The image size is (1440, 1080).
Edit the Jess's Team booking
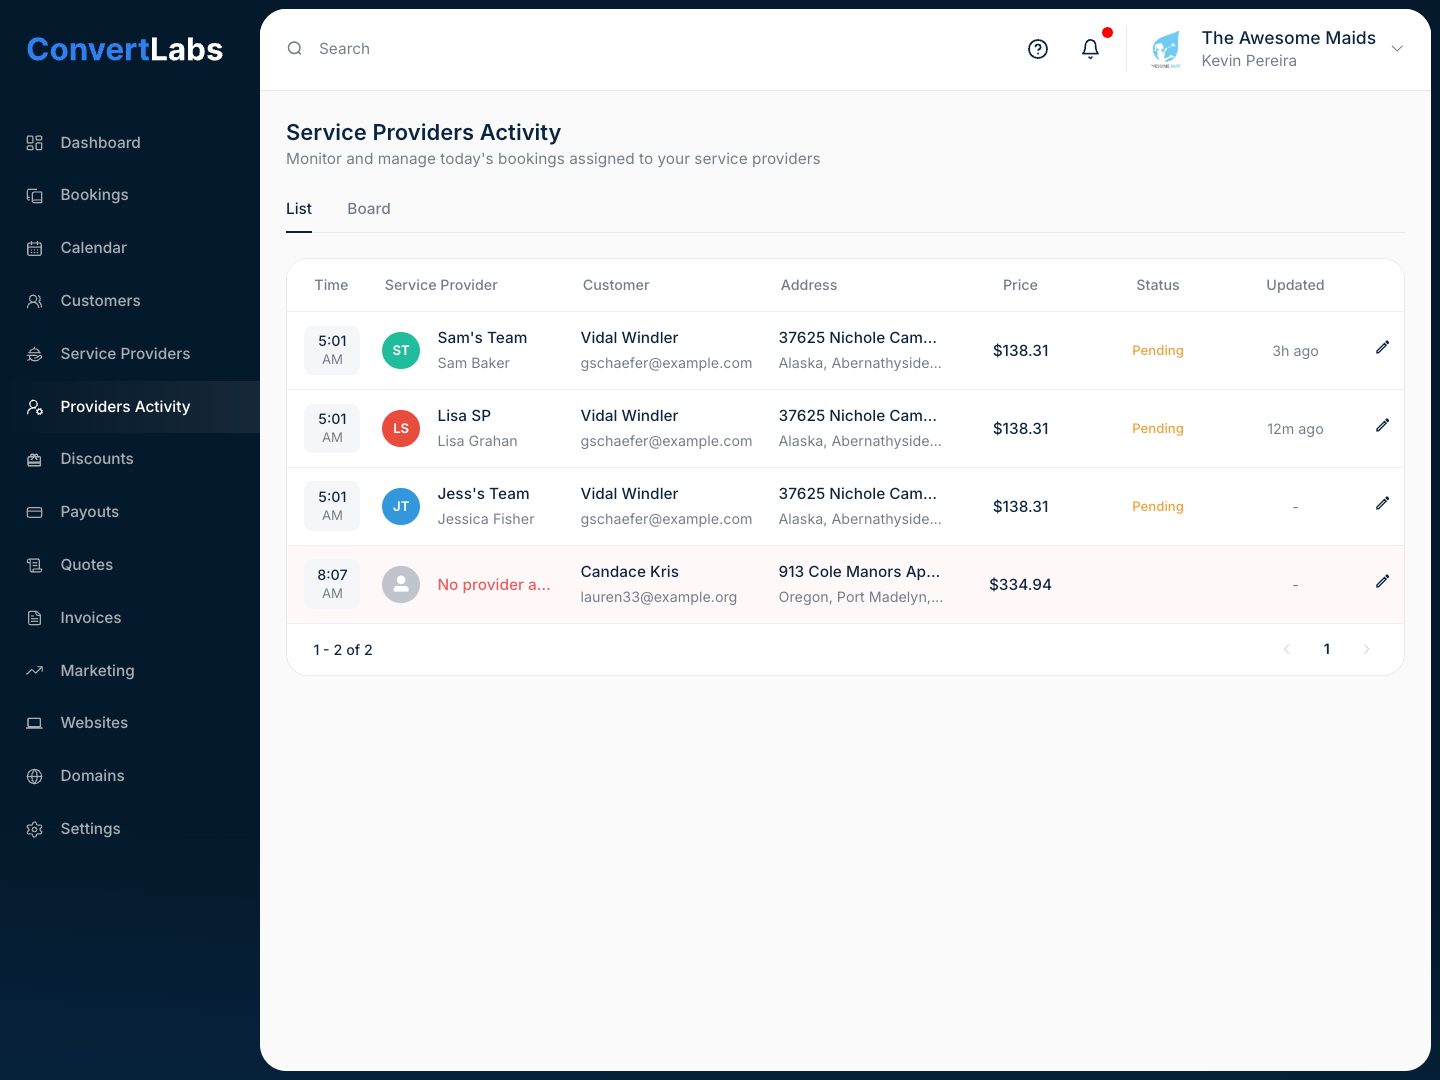(x=1382, y=504)
